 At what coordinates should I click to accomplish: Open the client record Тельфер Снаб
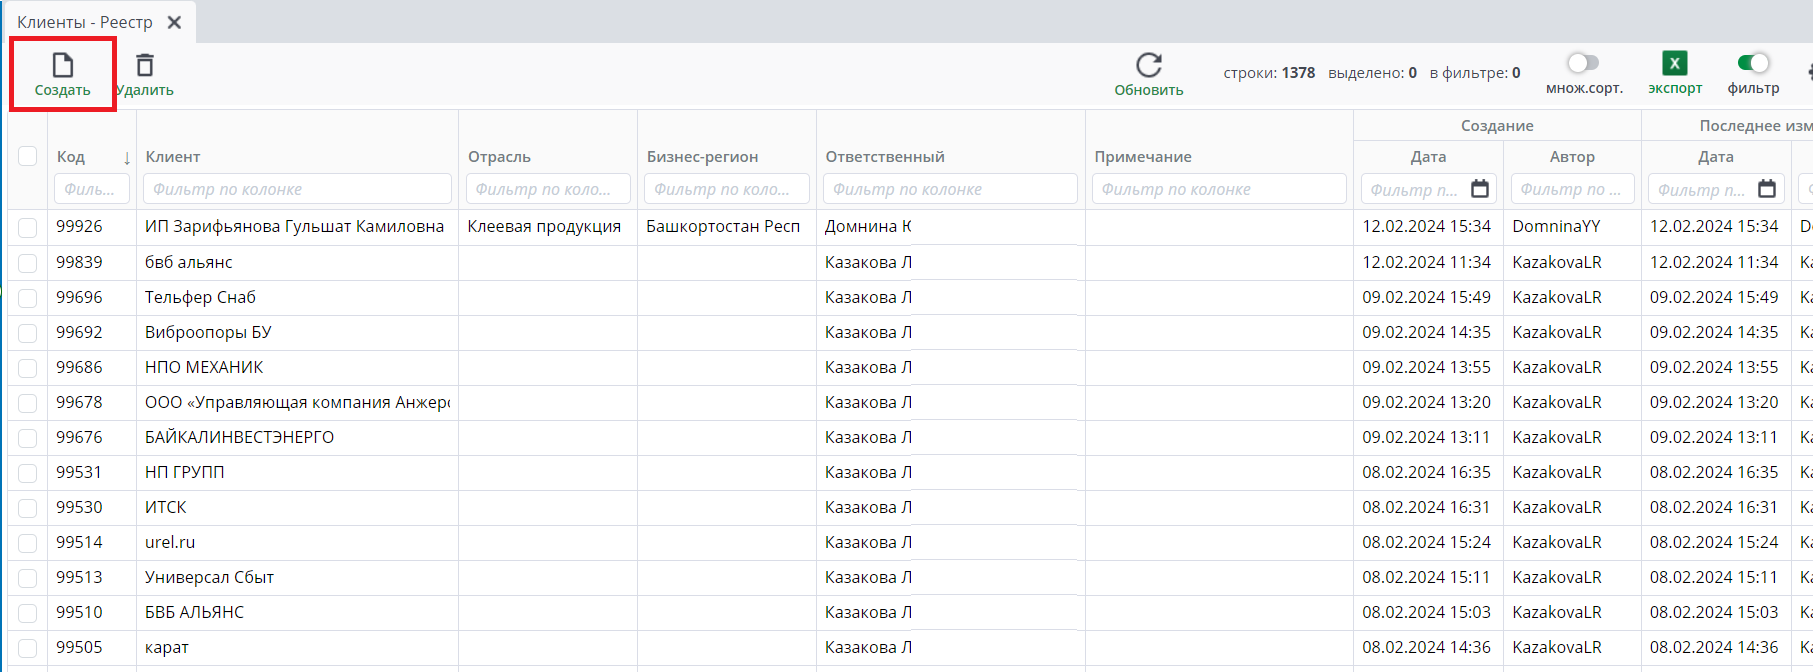coord(200,297)
